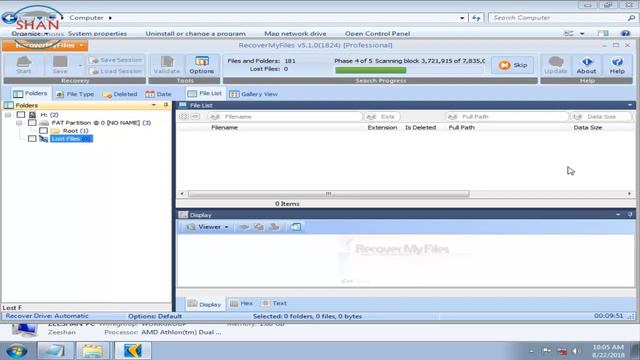Select the Hex tab at bottom
This screenshot has width=640, height=360.
(x=242, y=303)
